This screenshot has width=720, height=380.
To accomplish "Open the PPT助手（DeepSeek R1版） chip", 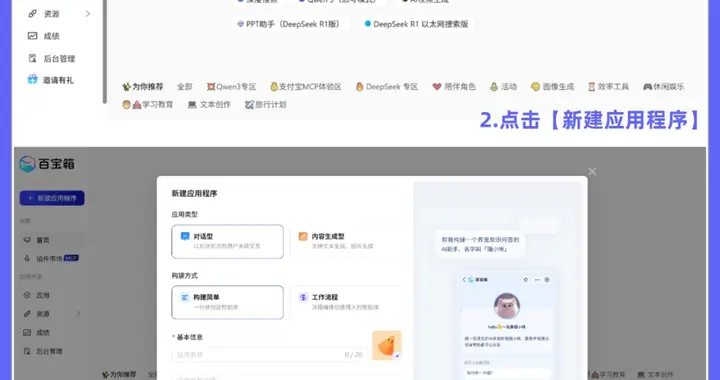I will (291, 24).
